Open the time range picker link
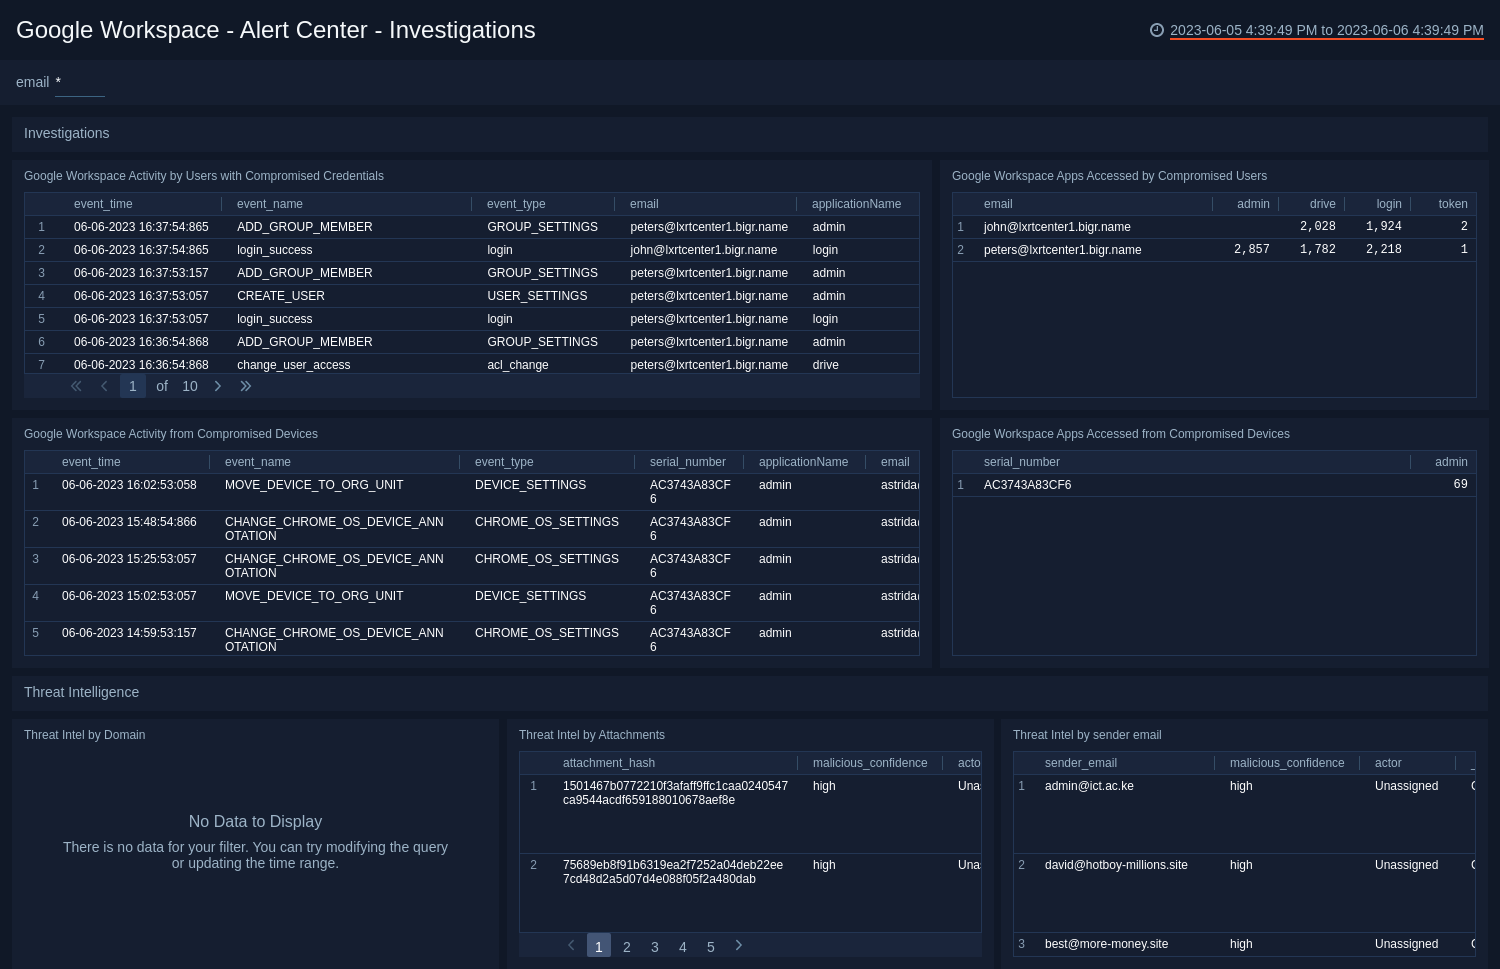The height and width of the screenshot is (969, 1500). pyautogui.click(x=1326, y=30)
